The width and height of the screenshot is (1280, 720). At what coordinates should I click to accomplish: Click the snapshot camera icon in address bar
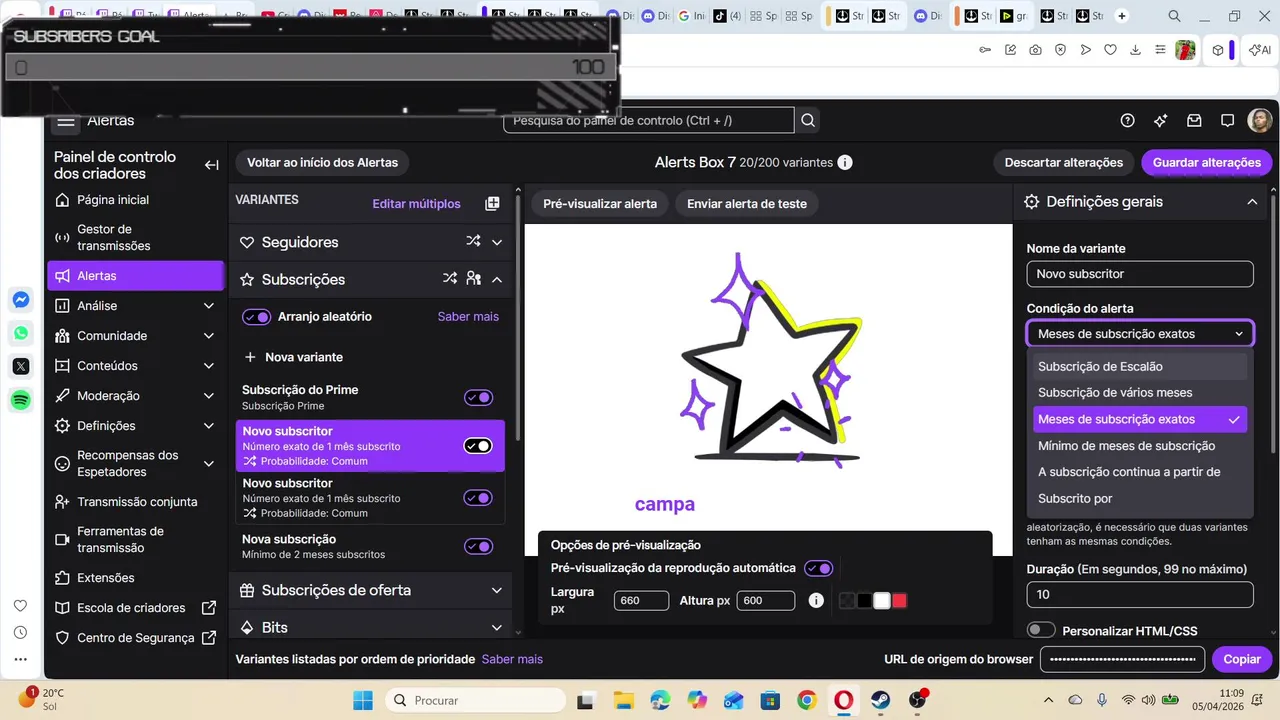click(x=1035, y=50)
